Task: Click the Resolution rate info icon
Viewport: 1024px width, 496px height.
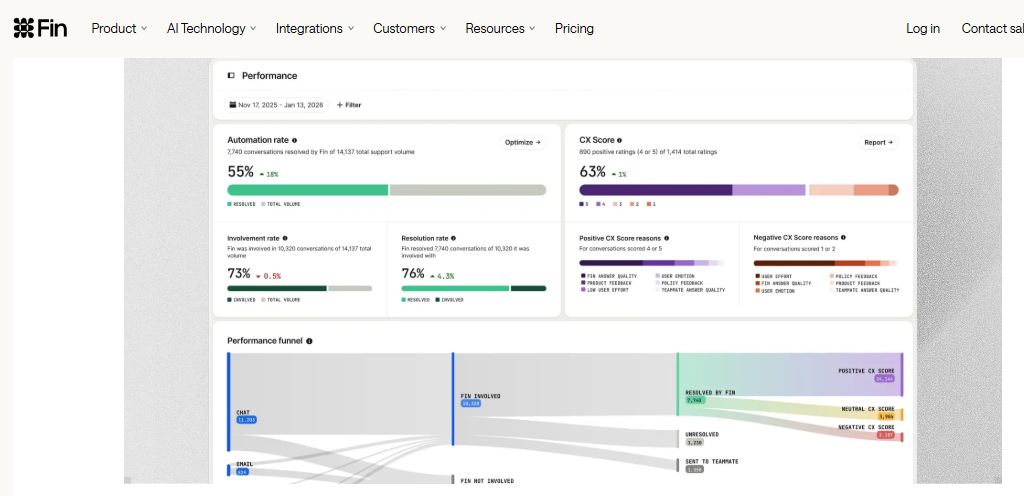Action: (x=453, y=238)
